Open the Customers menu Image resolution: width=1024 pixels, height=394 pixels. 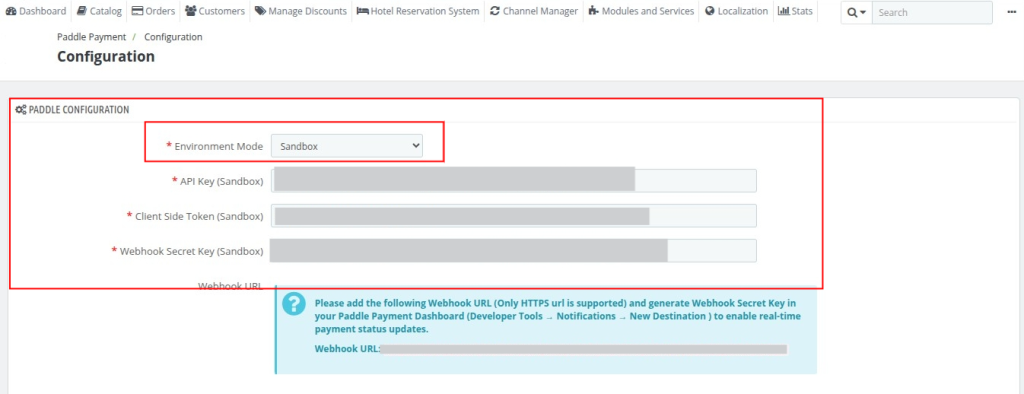point(215,11)
